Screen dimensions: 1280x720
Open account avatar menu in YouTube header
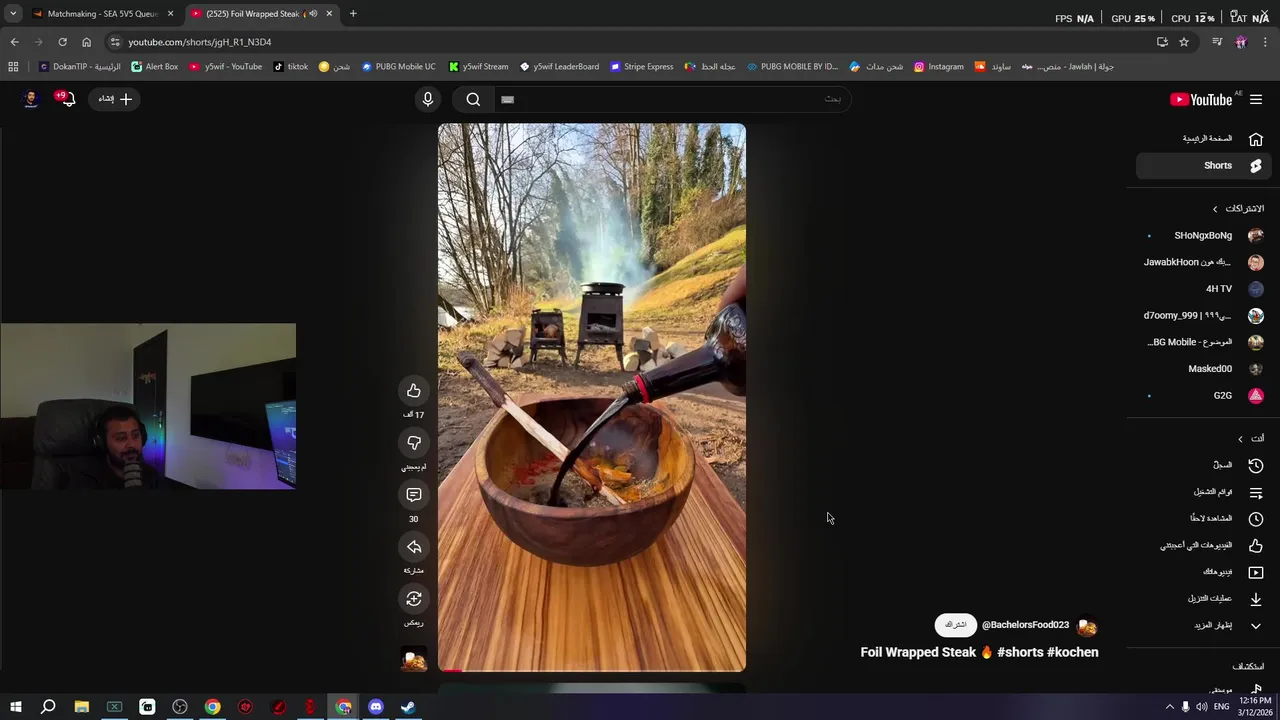coord(30,98)
